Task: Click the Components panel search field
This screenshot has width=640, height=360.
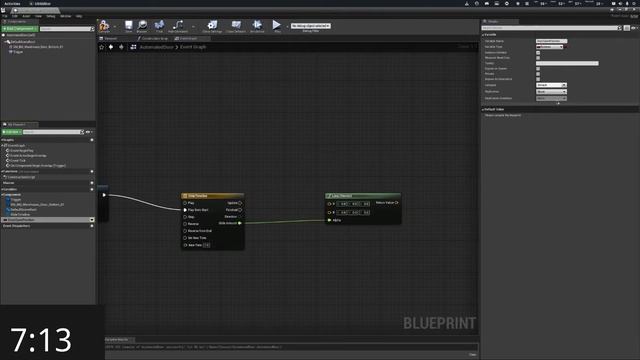Action: (x=67, y=29)
